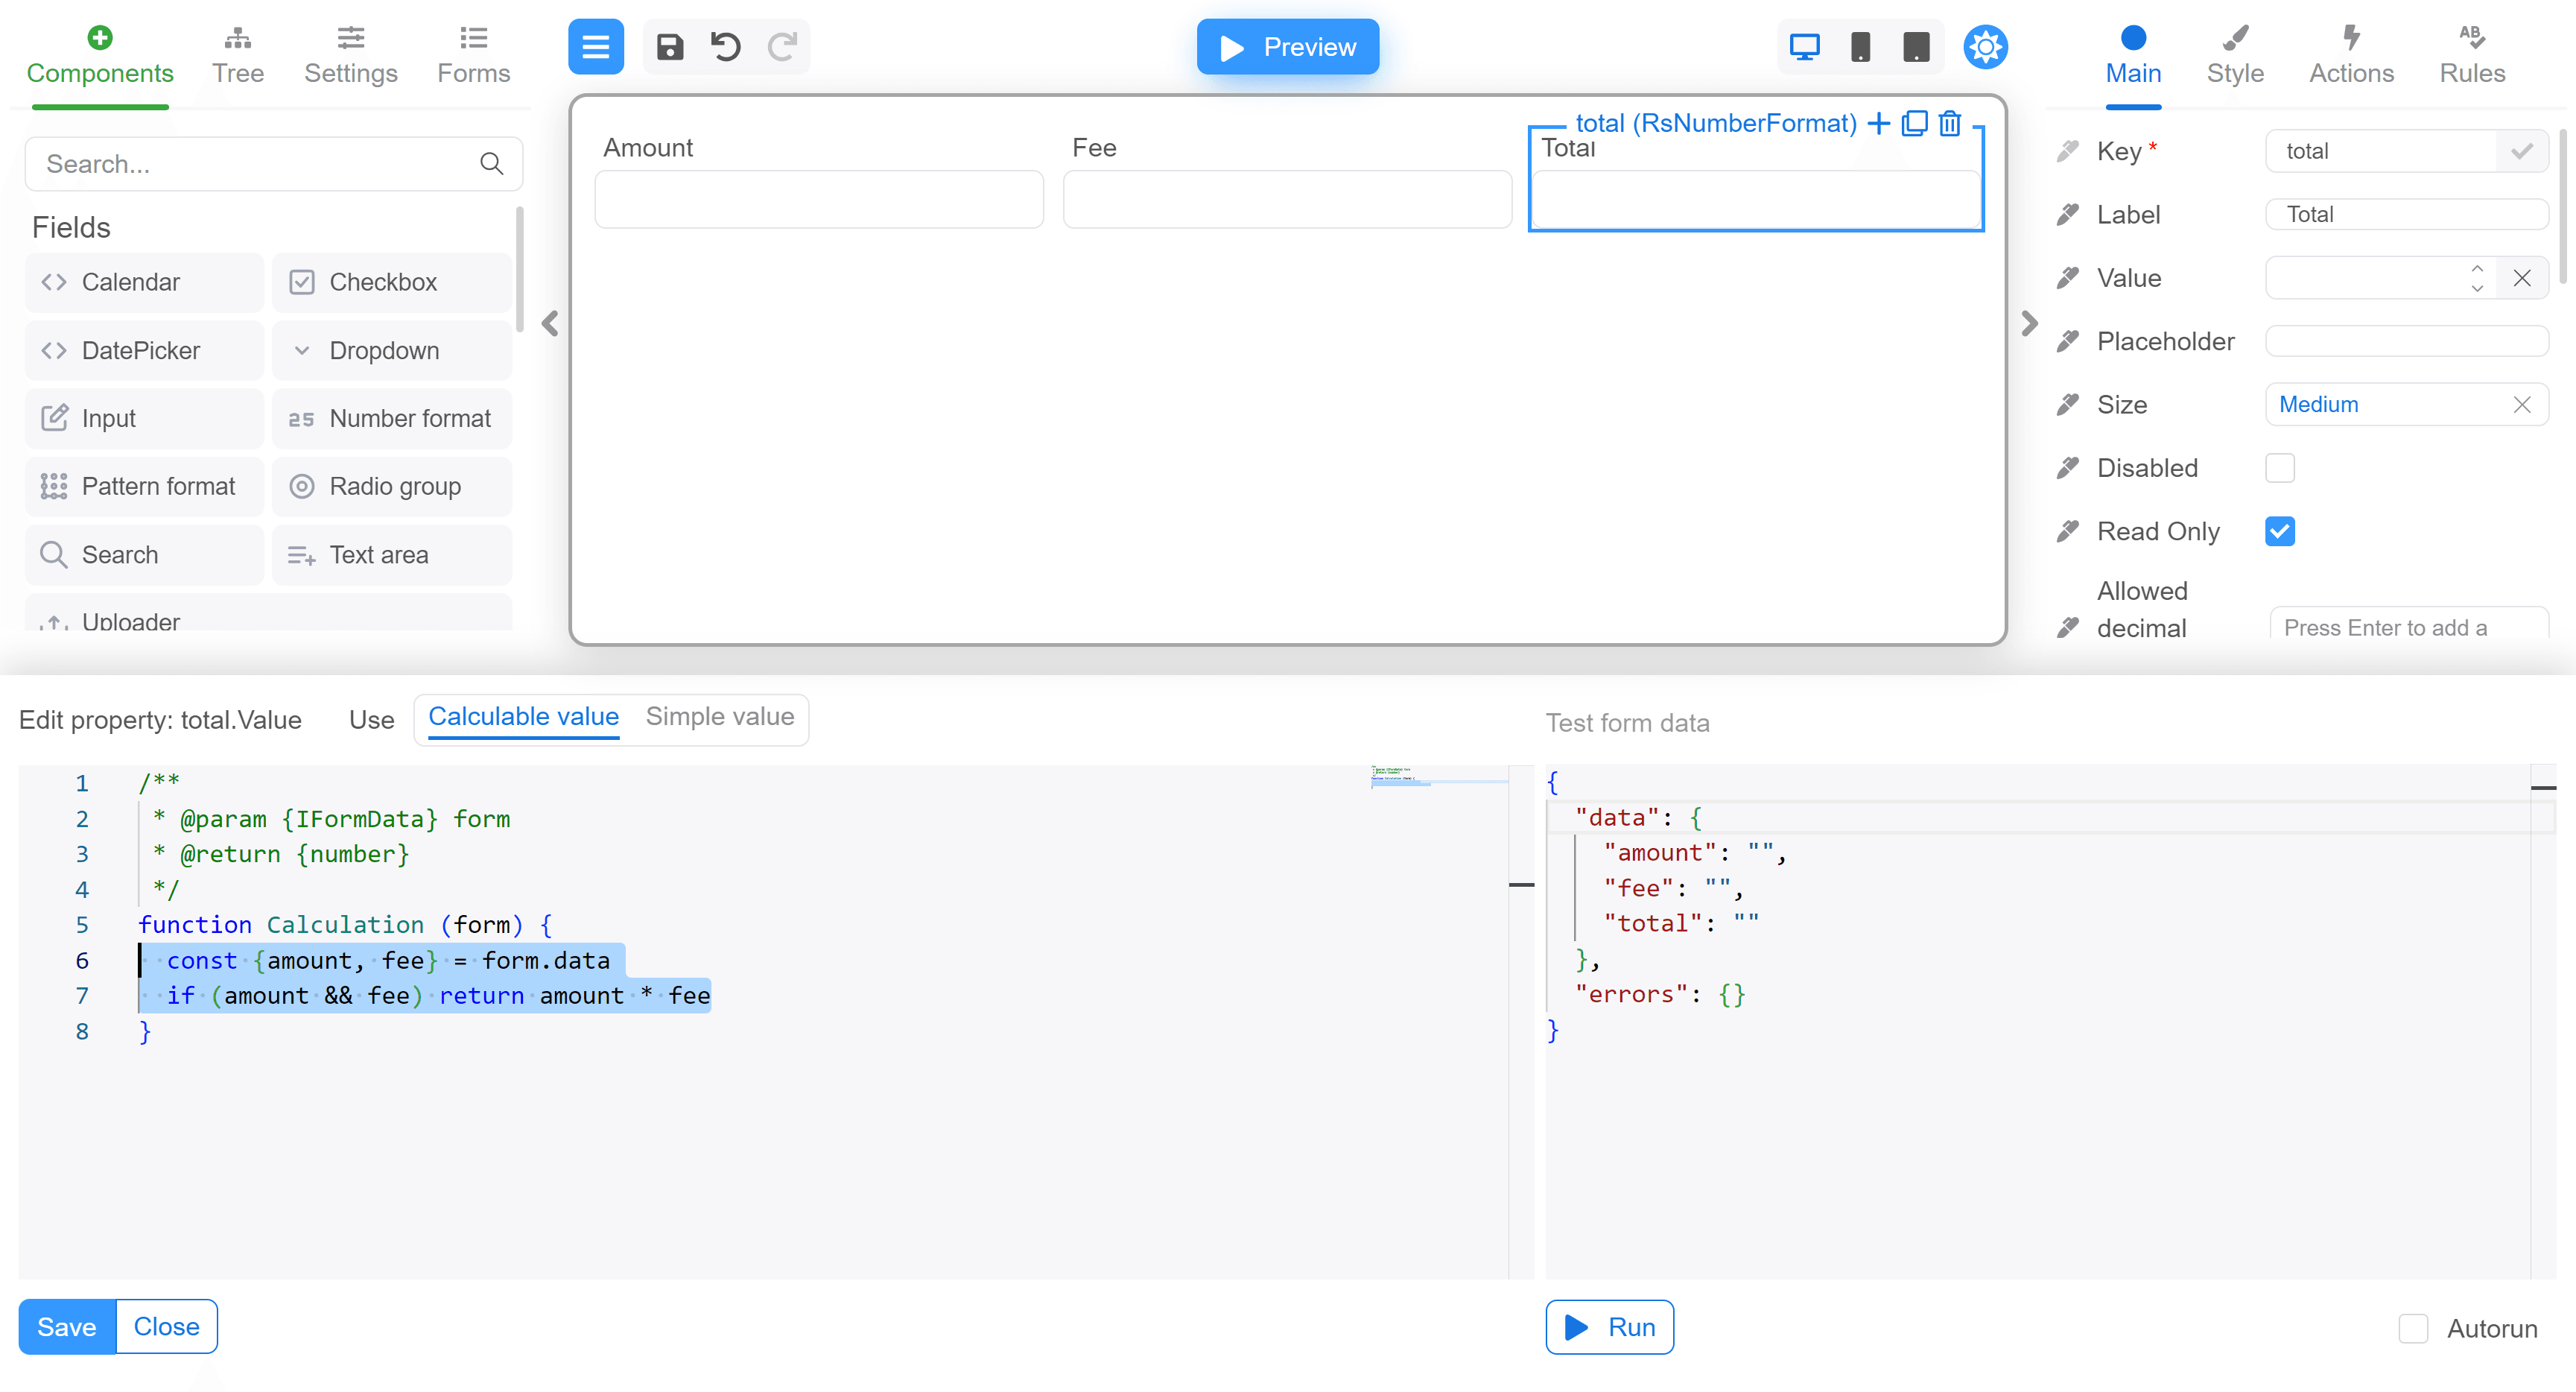Screen dimensions: 2576x1392
Task: Enable the Autorun checkbox
Action: click(x=2413, y=1329)
